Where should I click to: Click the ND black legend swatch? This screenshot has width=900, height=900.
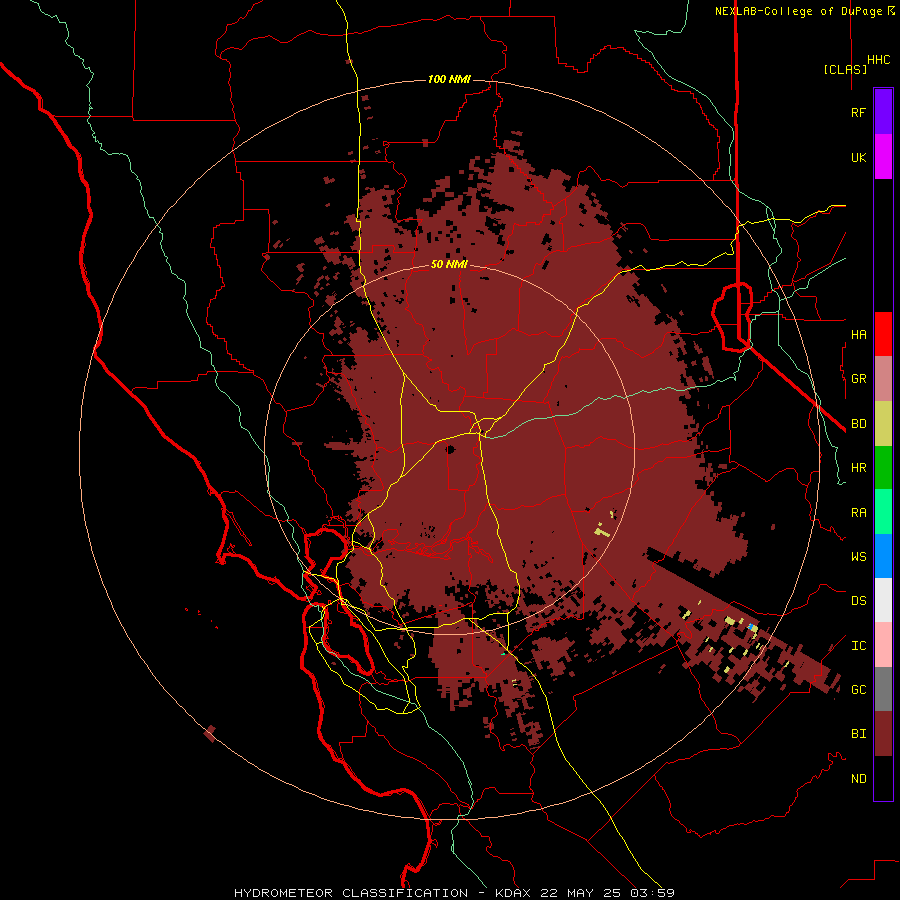pyautogui.click(x=883, y=778)
